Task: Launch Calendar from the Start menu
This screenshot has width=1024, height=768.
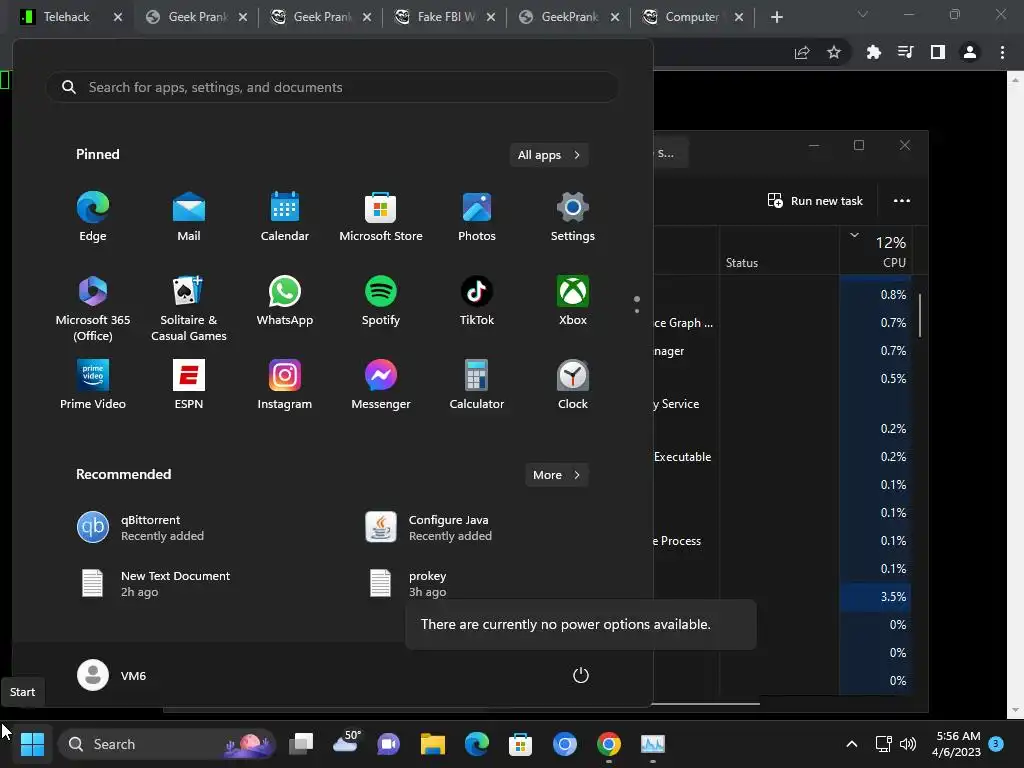Action: point(285,217)
